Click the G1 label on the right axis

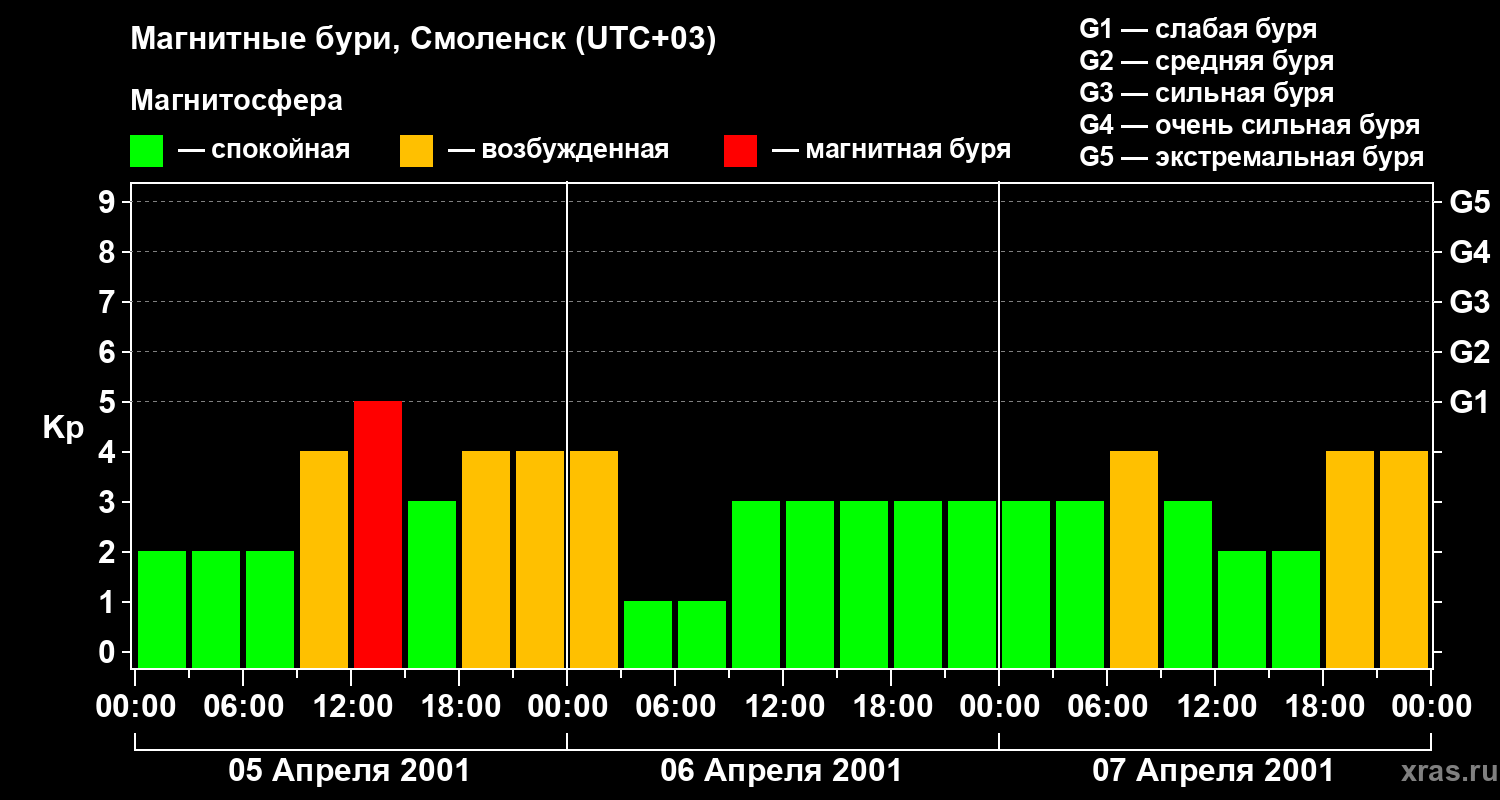(1469, 403)
